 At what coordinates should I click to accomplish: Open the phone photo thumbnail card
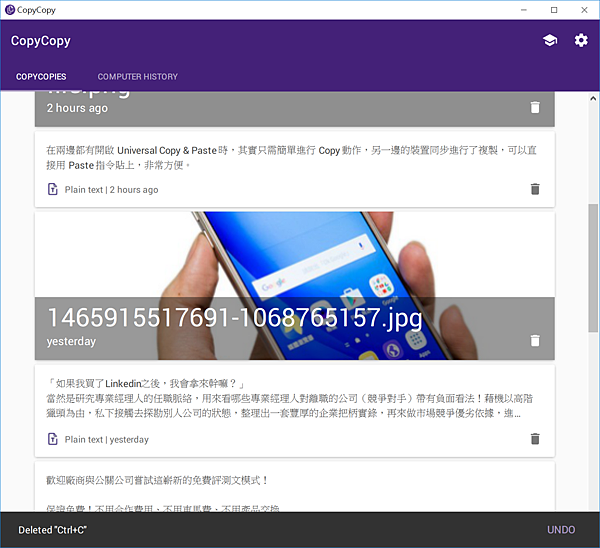tap(295, 285)
